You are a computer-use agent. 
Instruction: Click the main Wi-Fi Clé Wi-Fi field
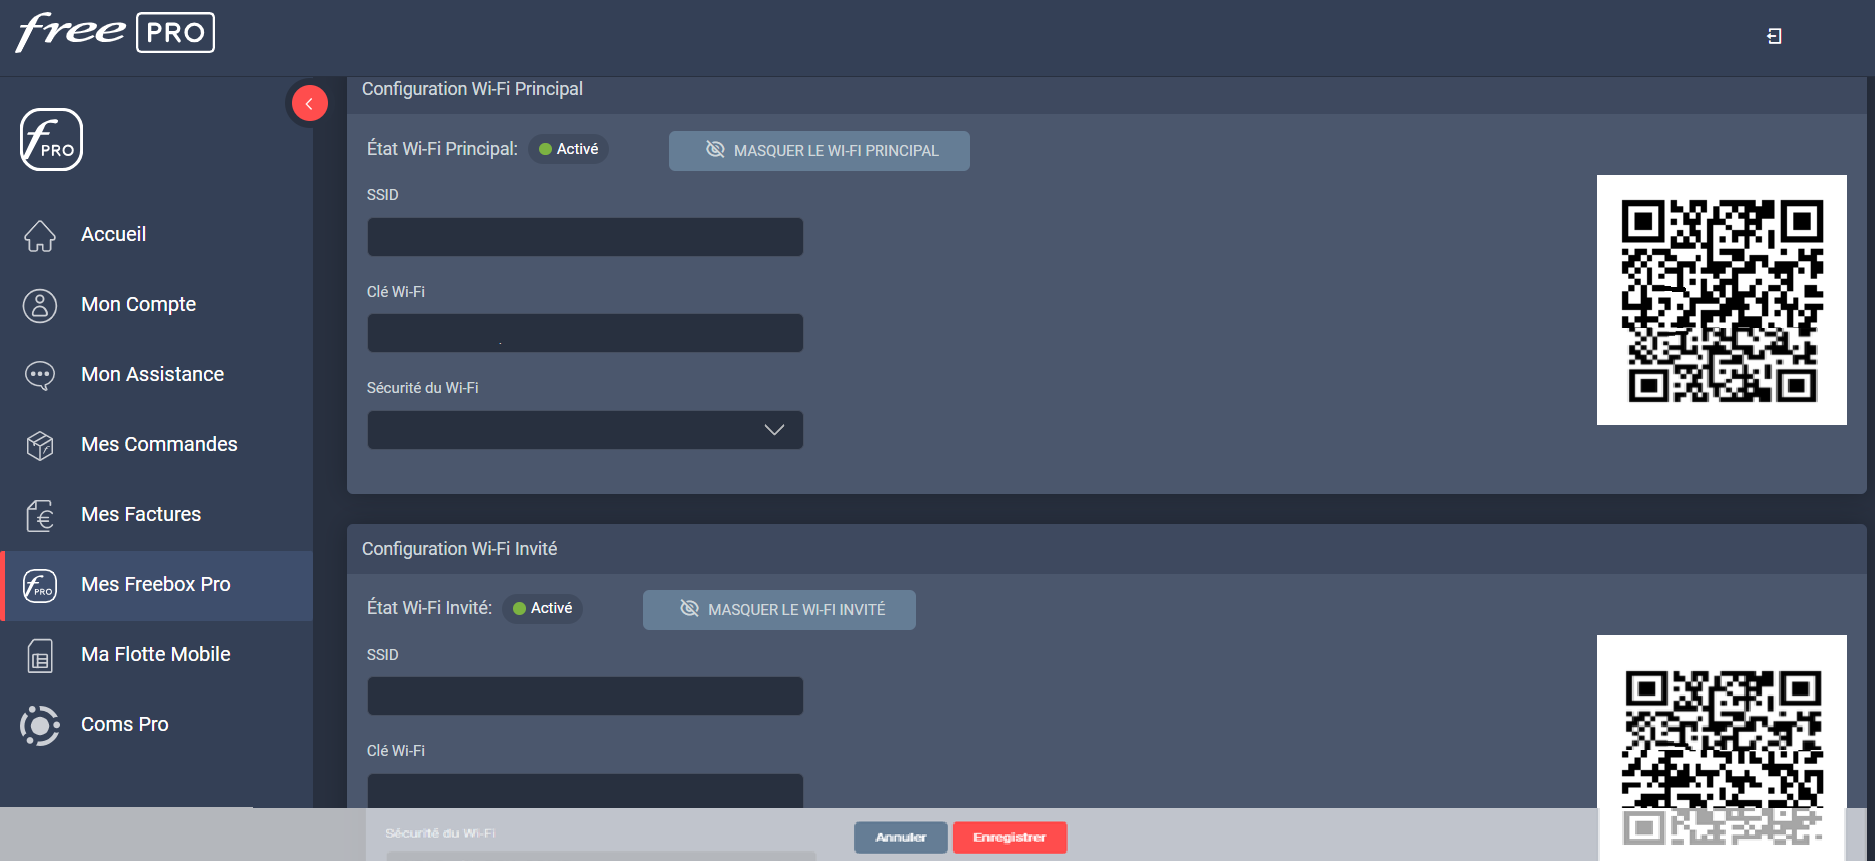coord(585,333)
